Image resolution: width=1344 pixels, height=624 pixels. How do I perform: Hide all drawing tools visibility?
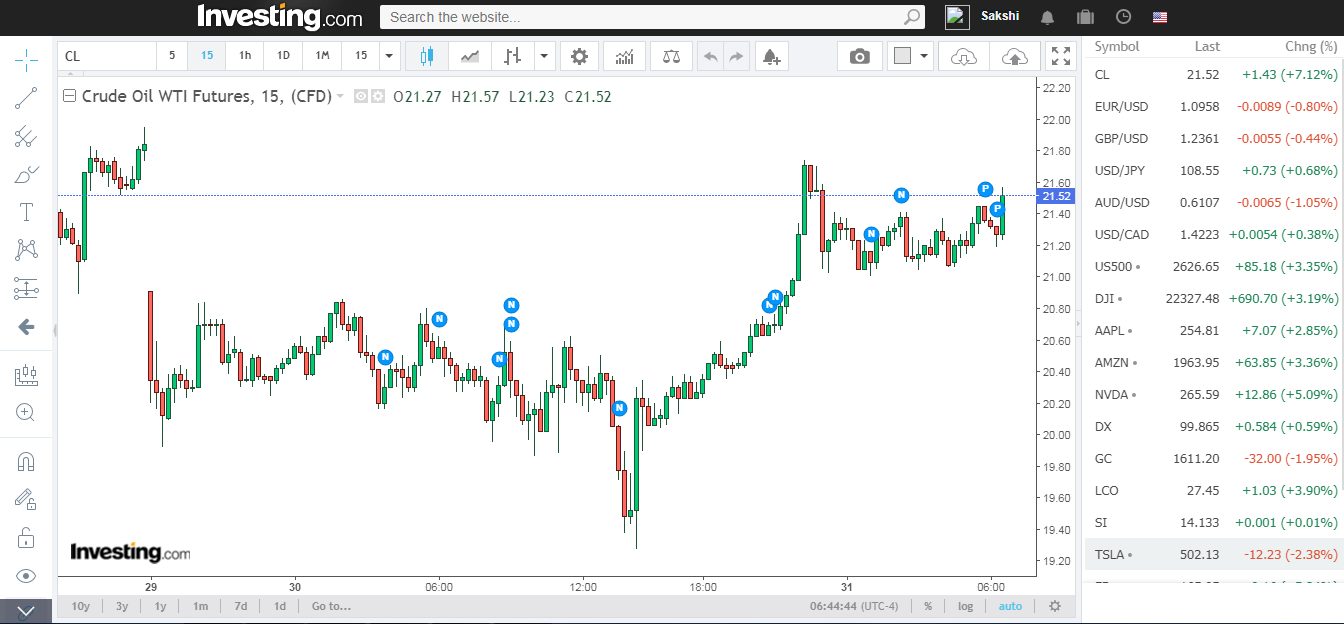tap(26, 575)
